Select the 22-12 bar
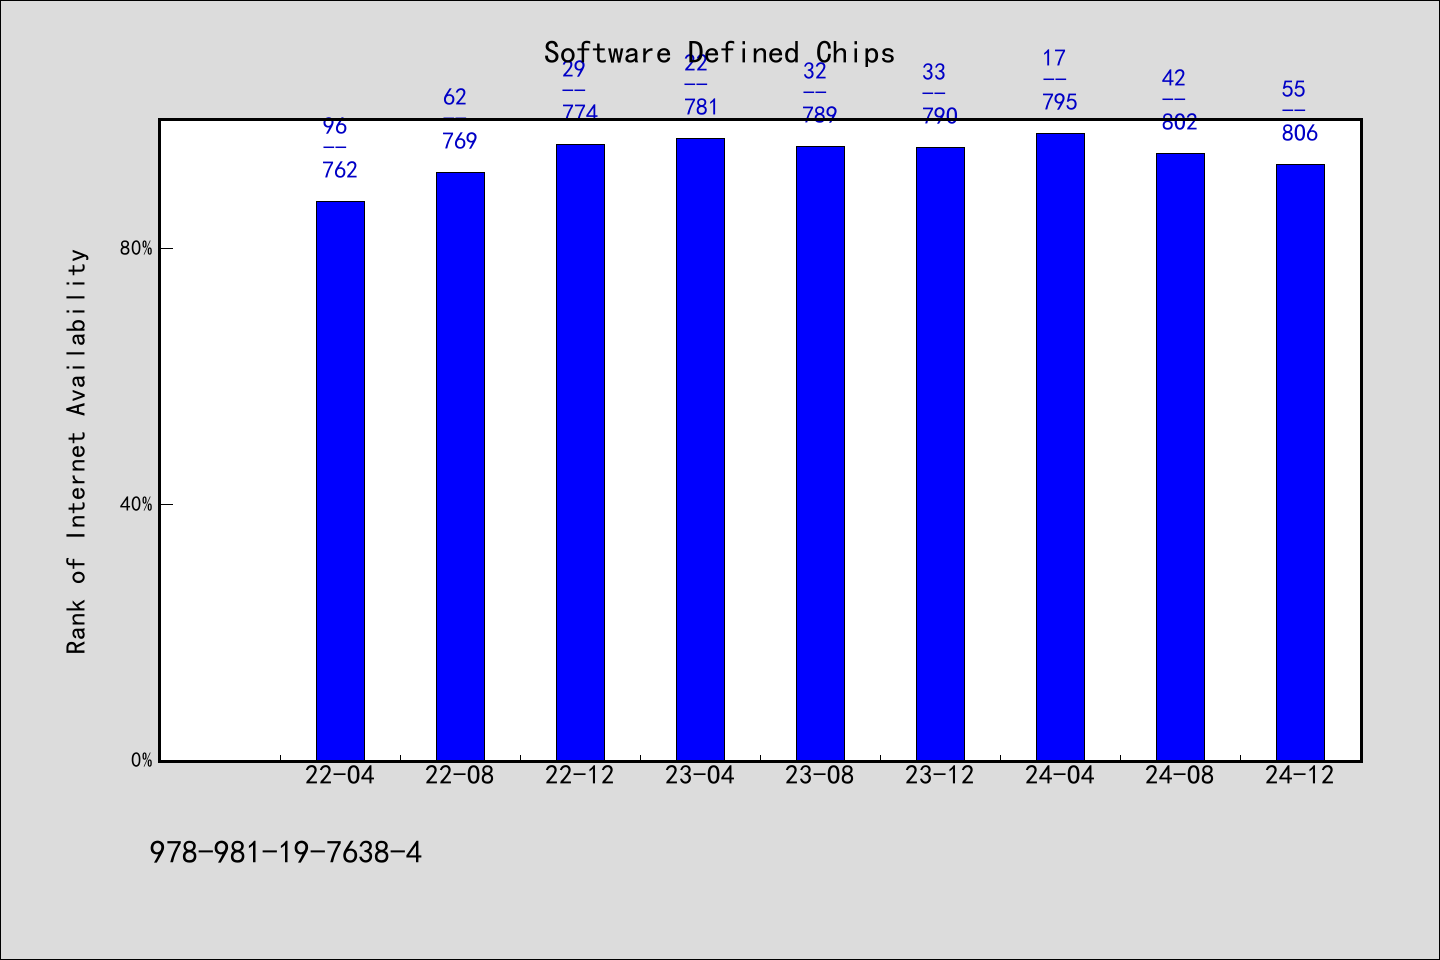This screenshot has width=1440, height=960. coord(580,452)
